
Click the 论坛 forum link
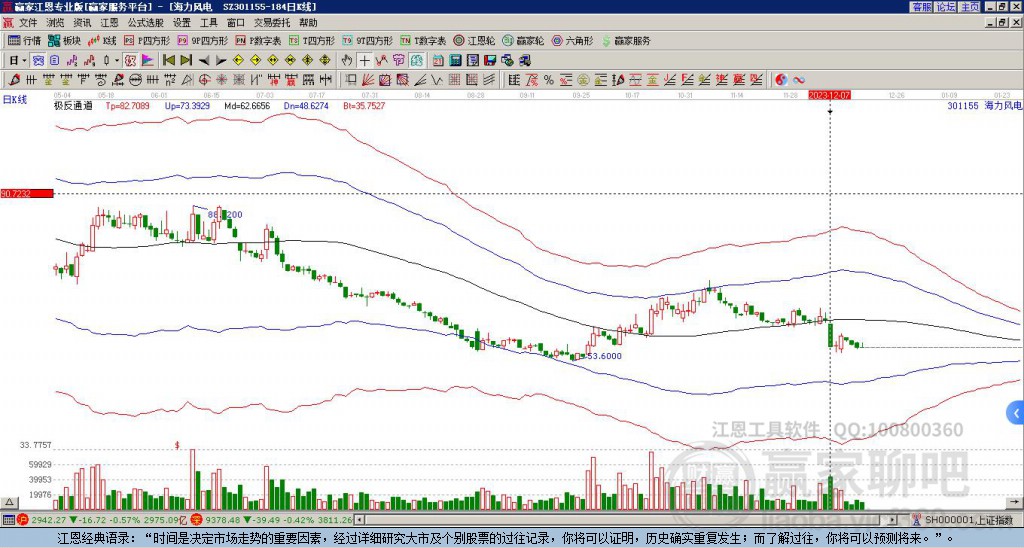pos(945,7)
